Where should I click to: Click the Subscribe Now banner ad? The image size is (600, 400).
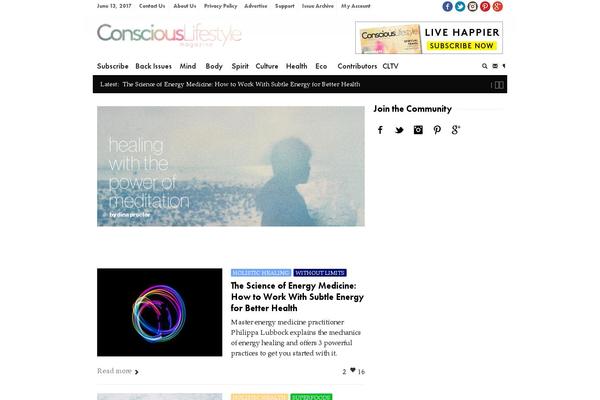tap(429, 38)
